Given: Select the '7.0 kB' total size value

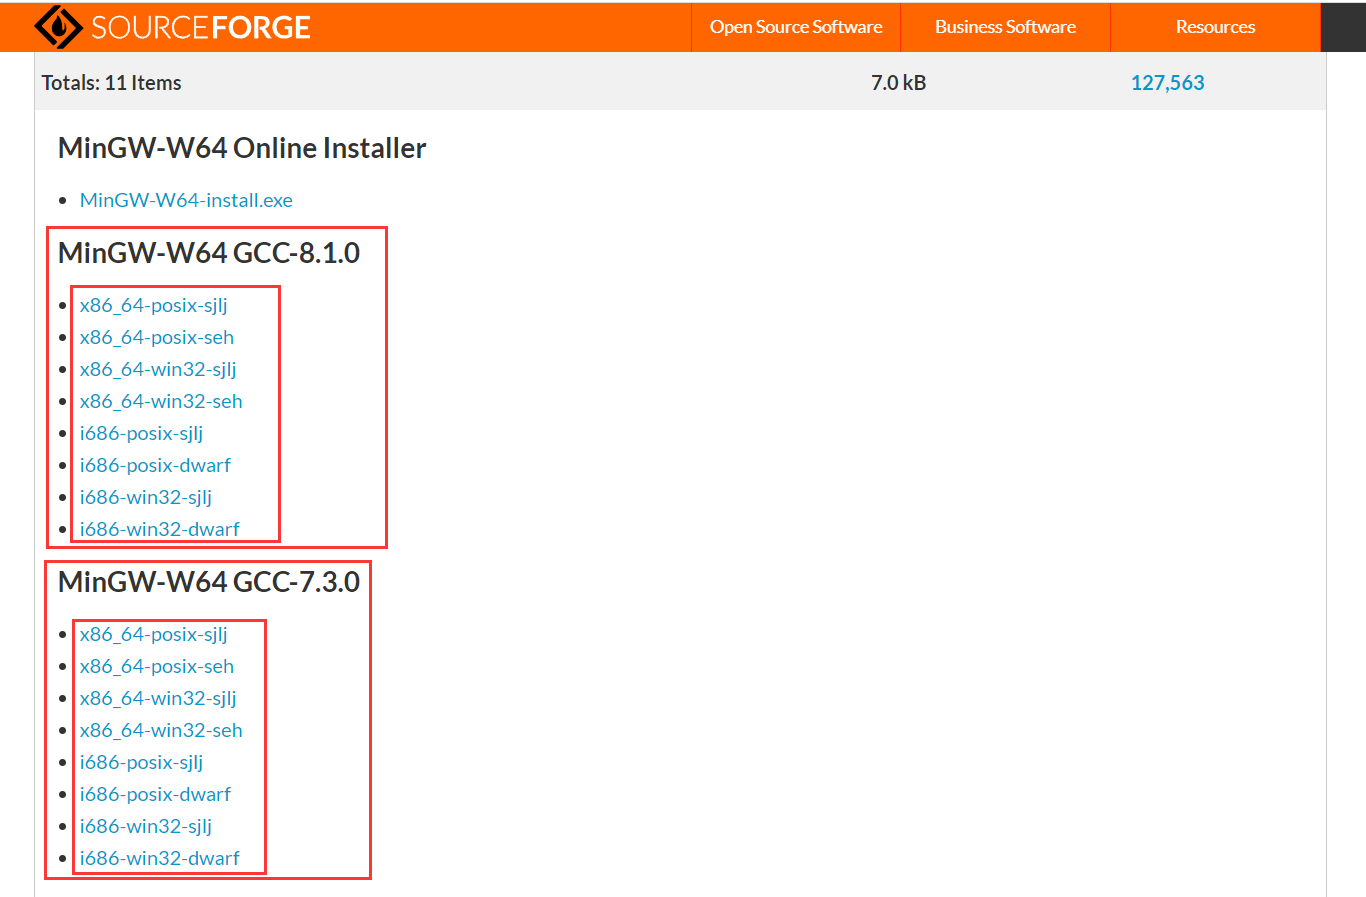Looking at the screenshot, I should tap(898, 83).
